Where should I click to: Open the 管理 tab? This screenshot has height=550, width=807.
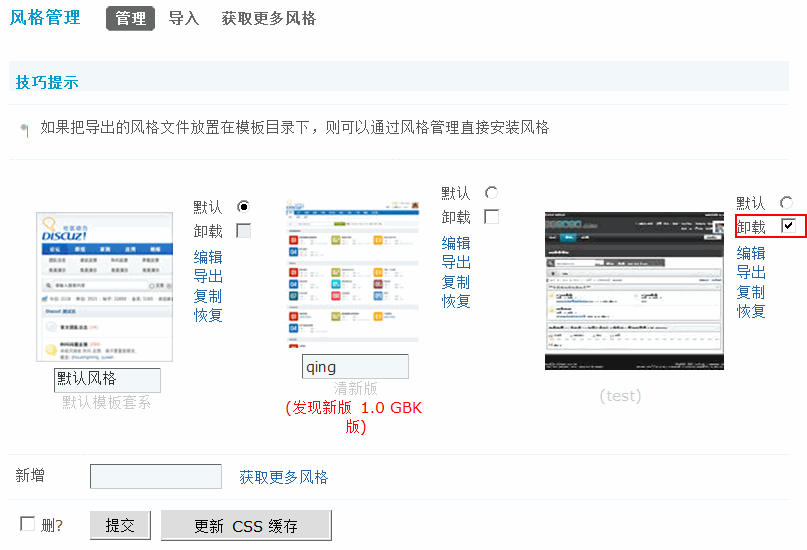130,18
